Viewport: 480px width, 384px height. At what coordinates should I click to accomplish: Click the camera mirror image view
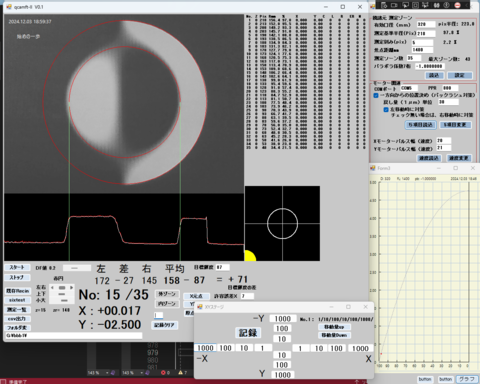(124, 104)
